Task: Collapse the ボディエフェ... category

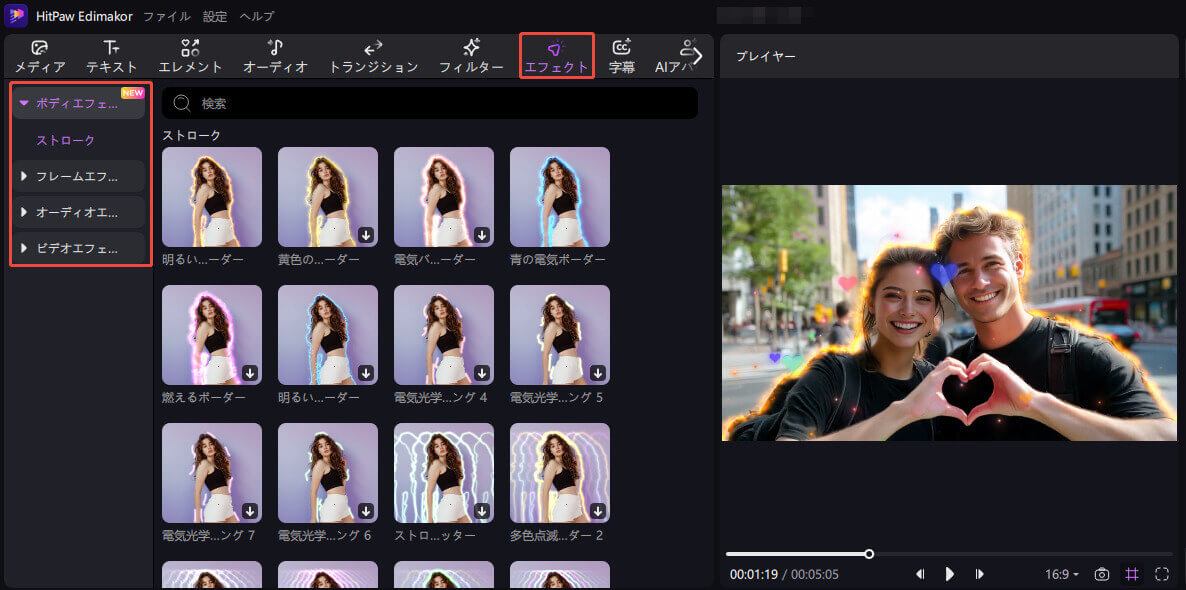Action: [79, 103]
